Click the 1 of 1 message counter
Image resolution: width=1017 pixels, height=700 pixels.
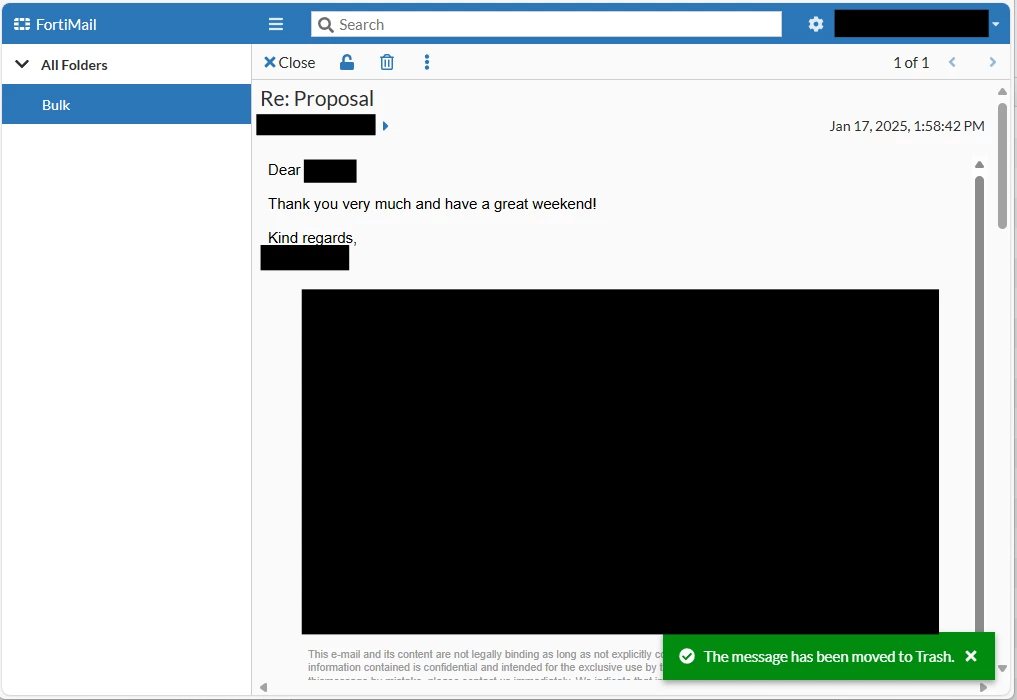pos(911,62)
